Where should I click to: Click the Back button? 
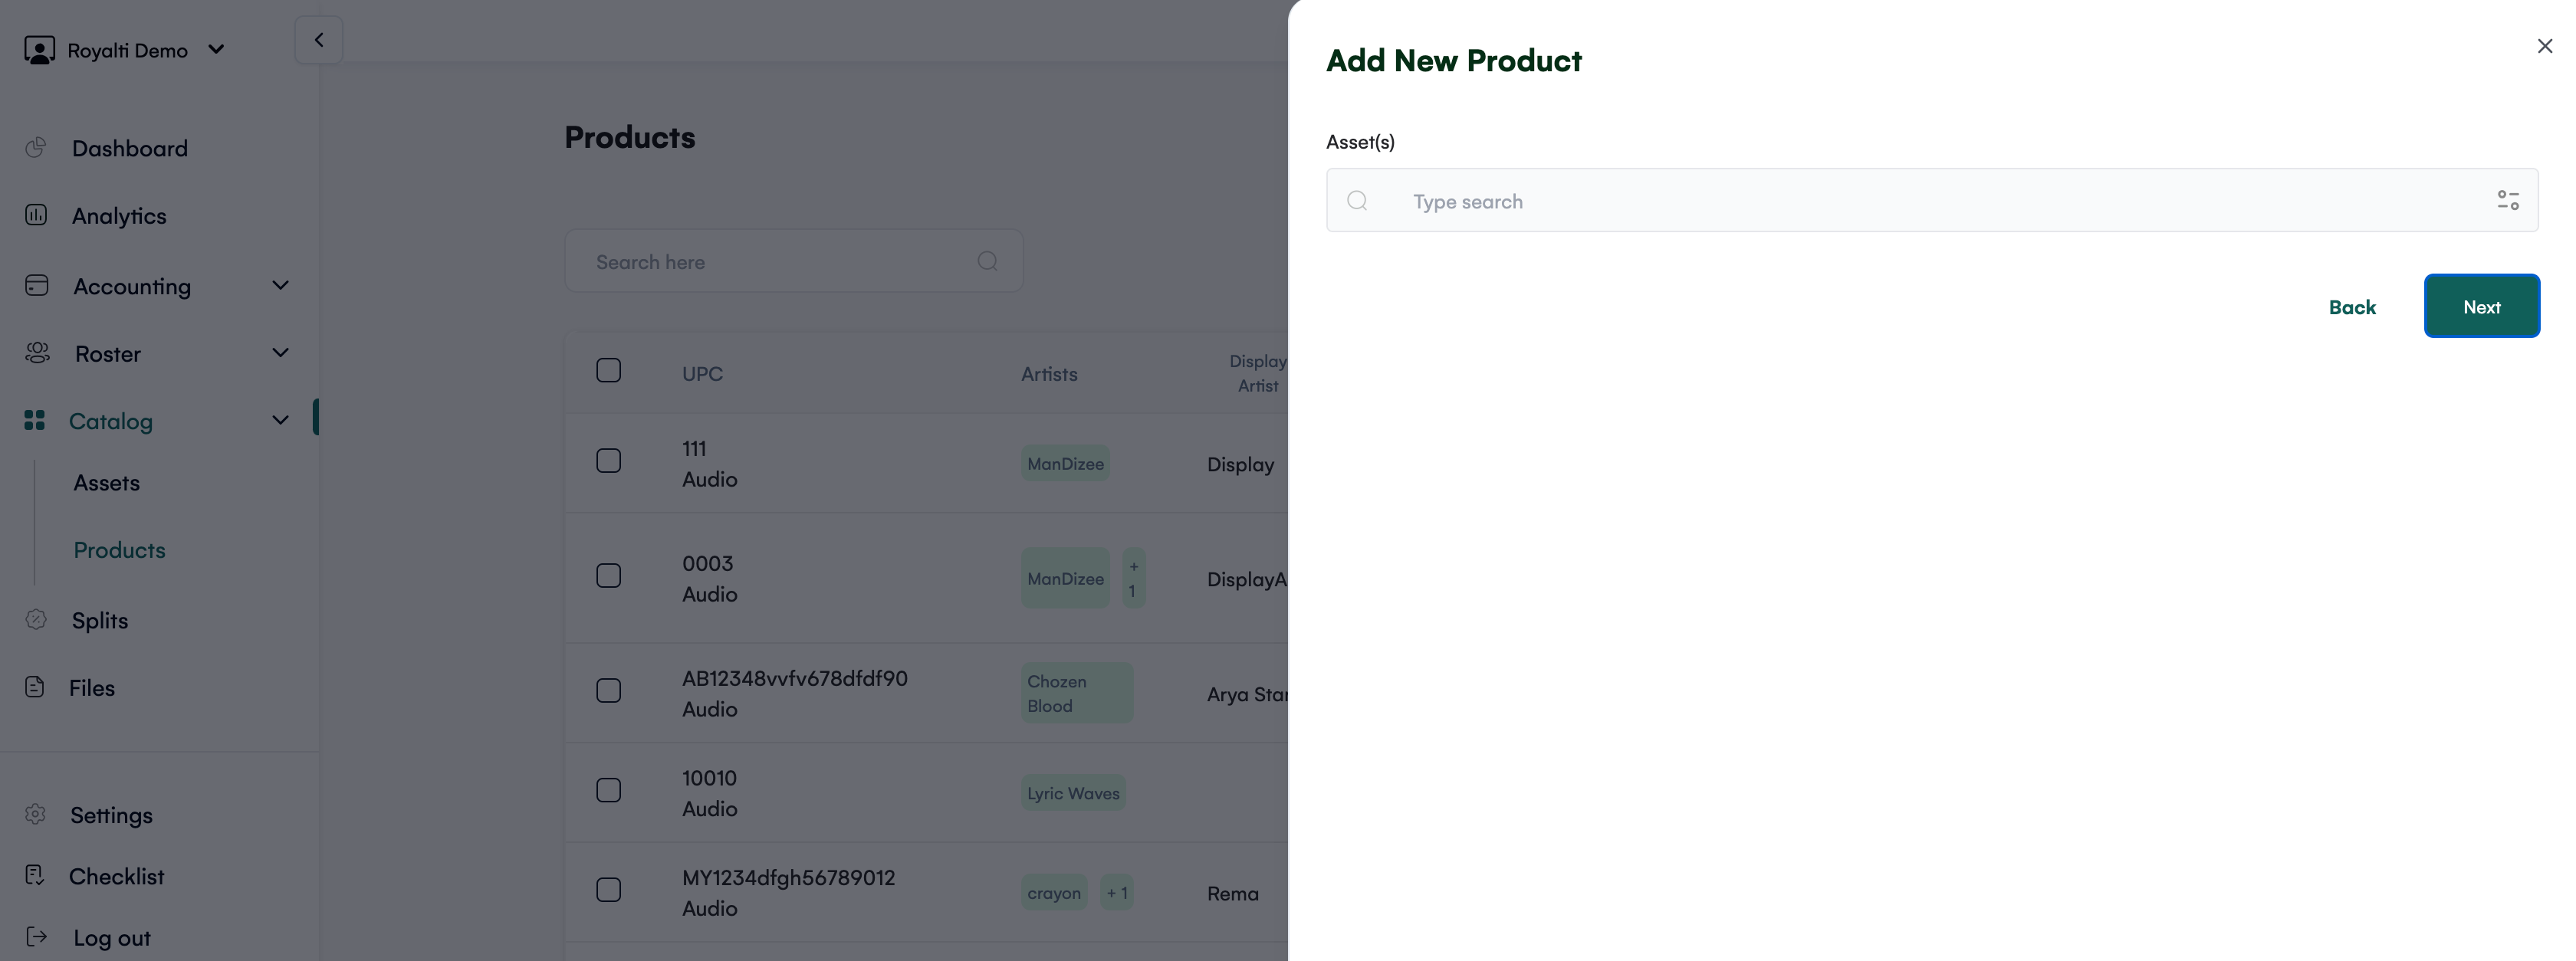click(x=2352, y=307)
